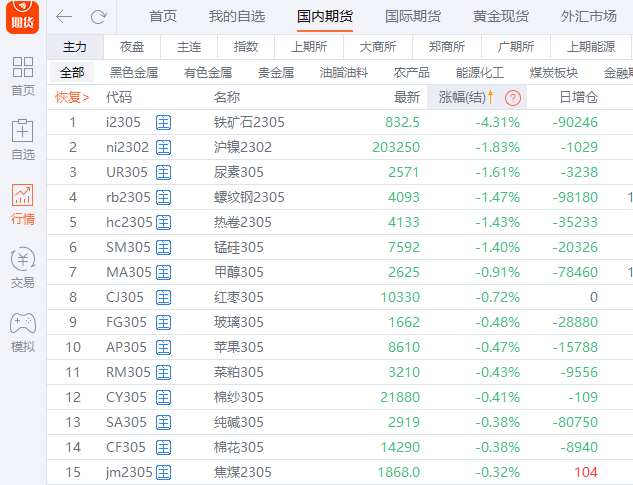
Task: Open the 交易 trading sidebar icon
Action: (22, 268)
